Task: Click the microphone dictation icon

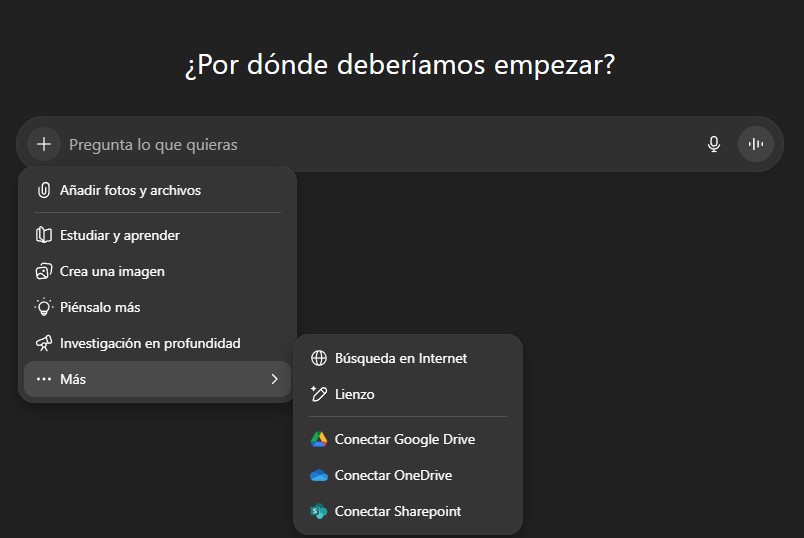Action: [x=714, y=144]
